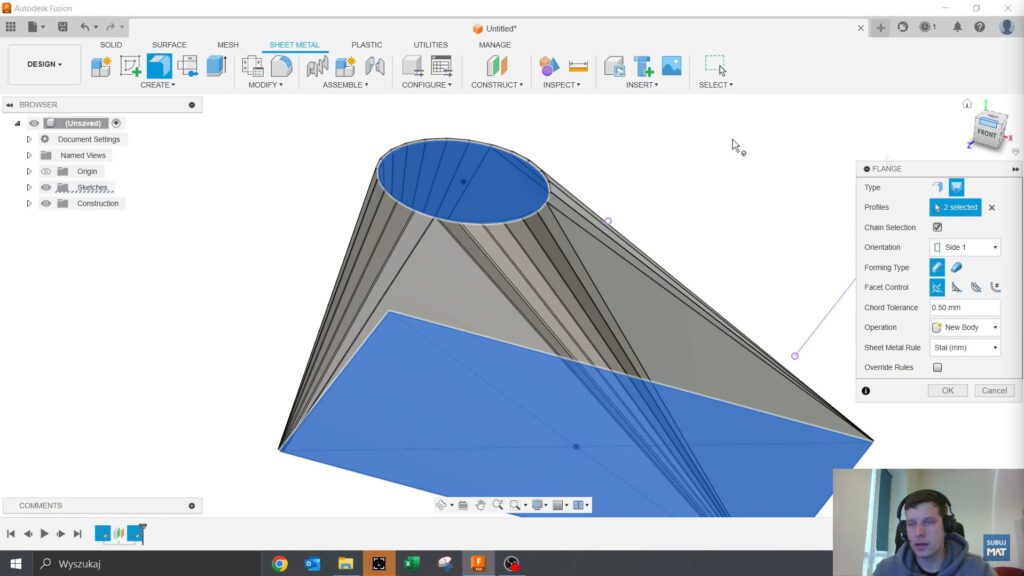The height and width of the screenshot is (576, 1024).
Task: Switch to the SOLID tab
Action: tap(110, 44)
